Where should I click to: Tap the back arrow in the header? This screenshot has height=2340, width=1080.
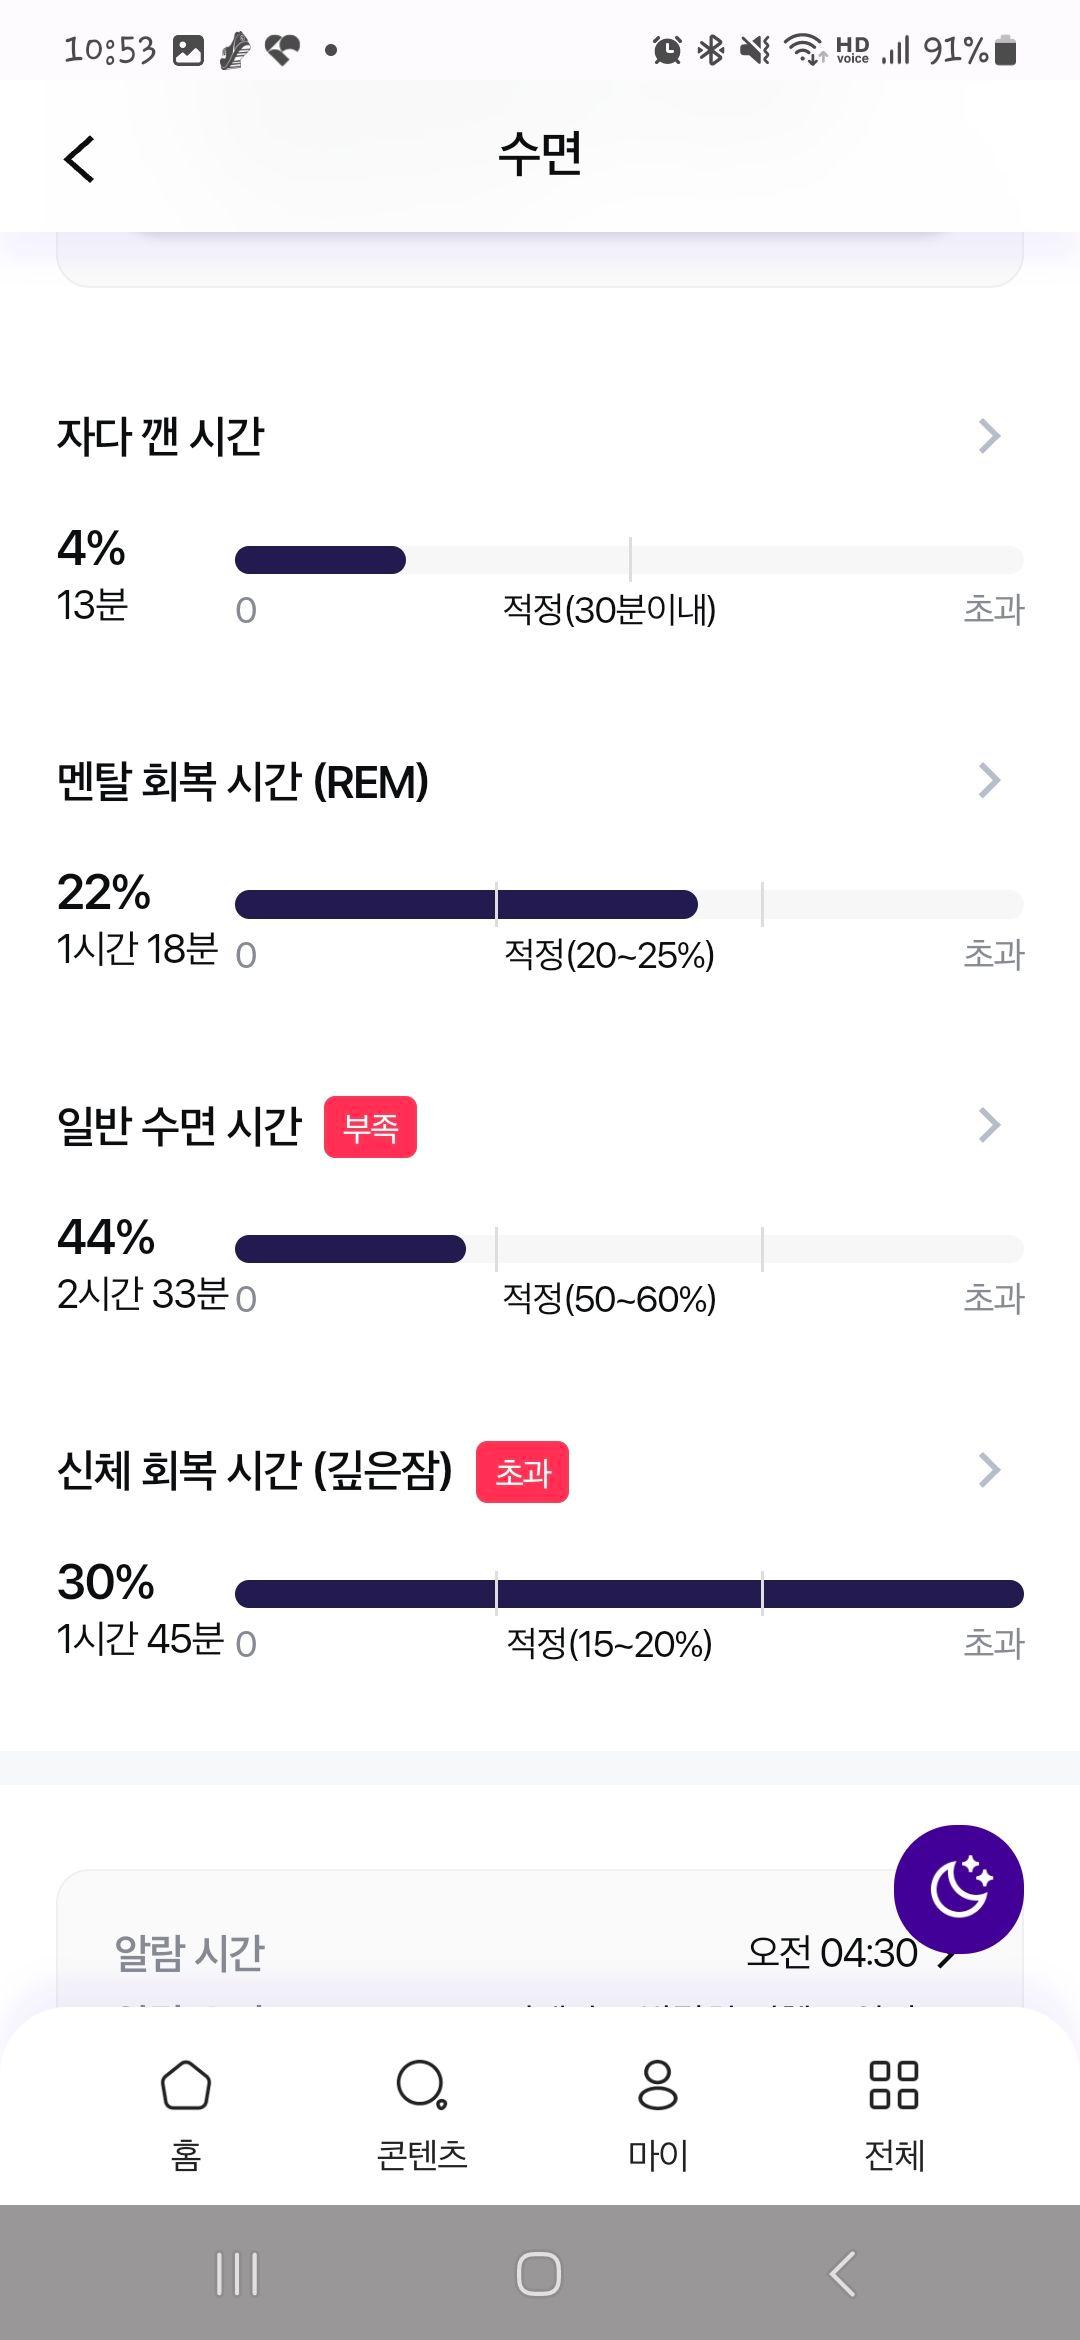tap(79, 159)
